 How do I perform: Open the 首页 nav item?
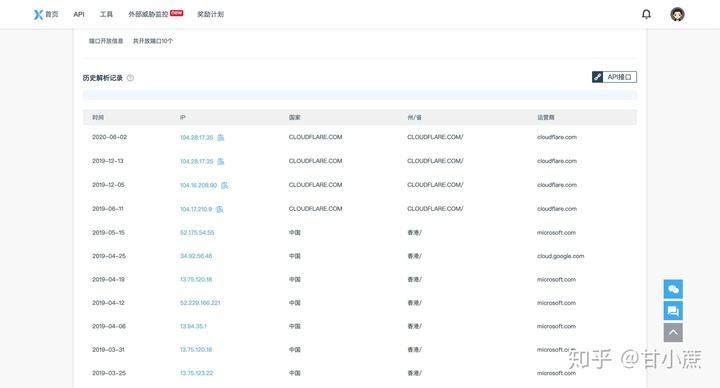coord(51,14)
